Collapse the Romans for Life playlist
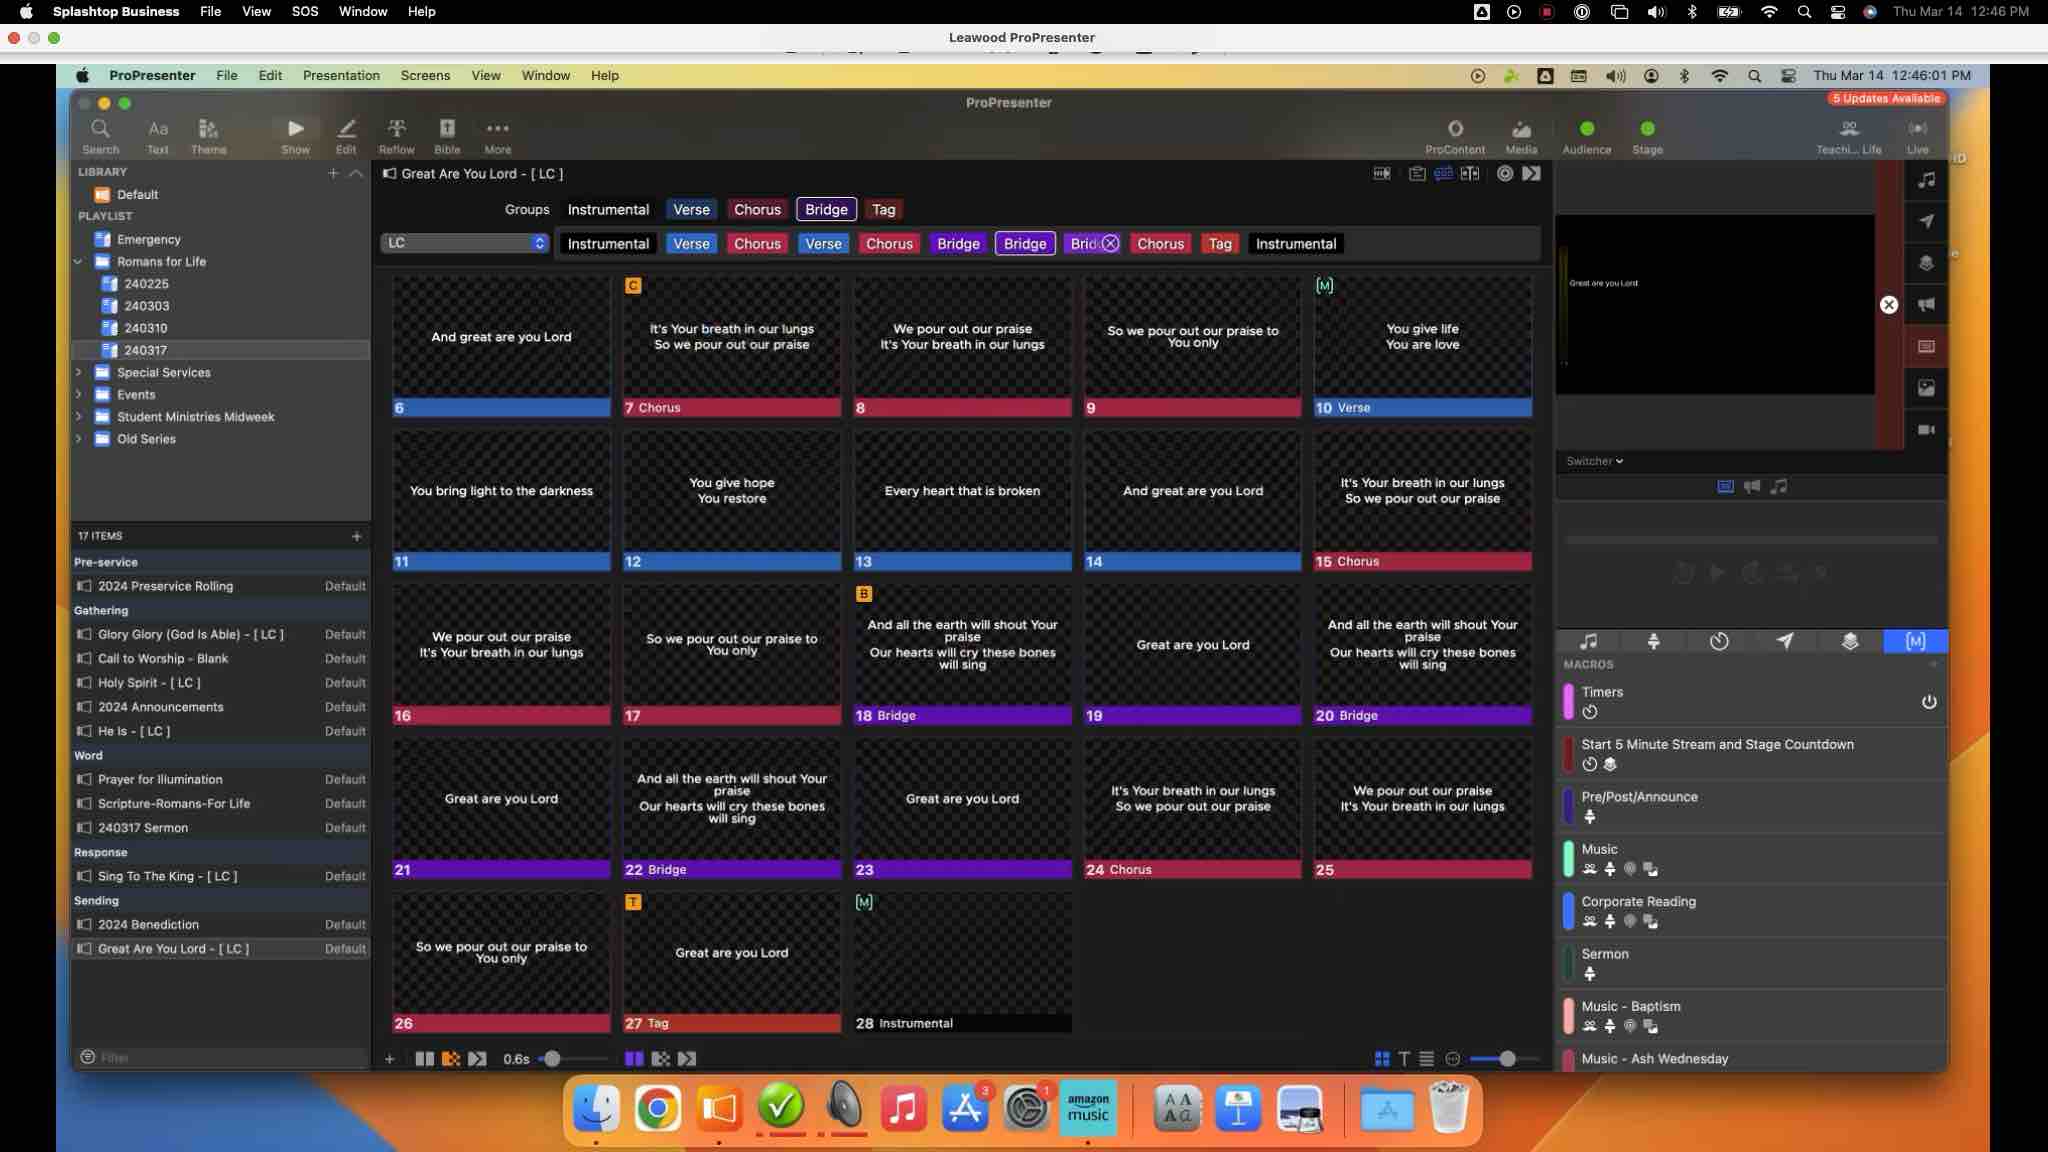The image size is (2048, 1152). [x=77, y=261]
